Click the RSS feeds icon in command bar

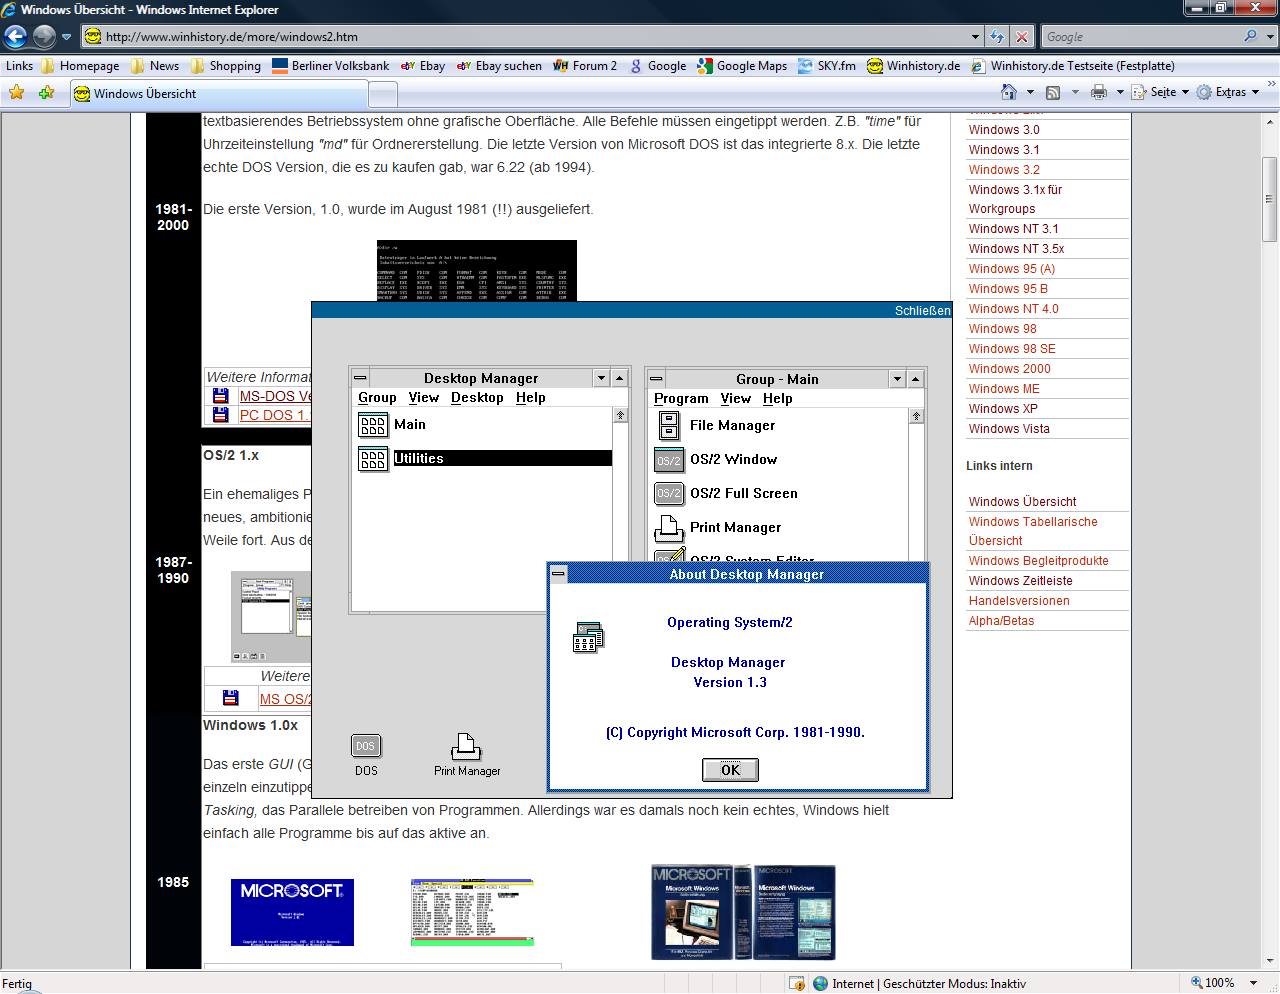coord(1053,92)
